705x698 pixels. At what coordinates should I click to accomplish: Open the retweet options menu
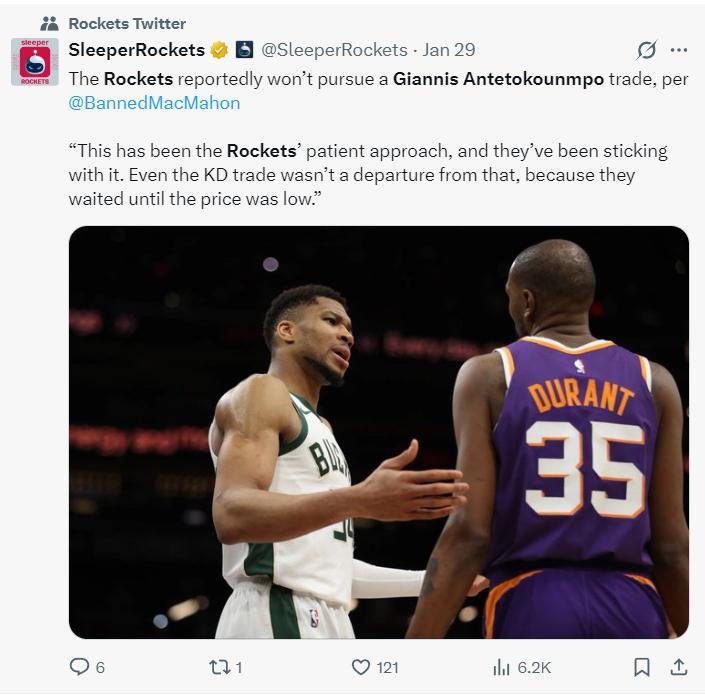click(x=217, y=667)
